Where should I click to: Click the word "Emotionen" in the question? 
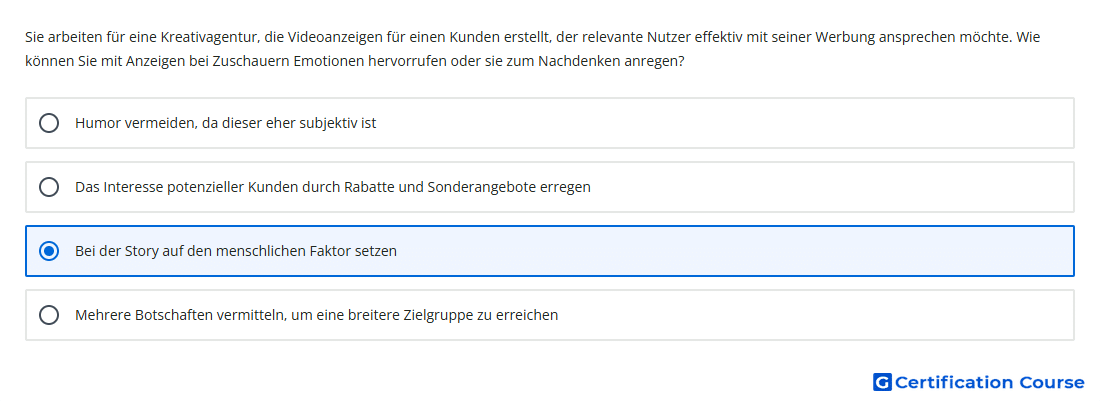click(x=326, y=61)
